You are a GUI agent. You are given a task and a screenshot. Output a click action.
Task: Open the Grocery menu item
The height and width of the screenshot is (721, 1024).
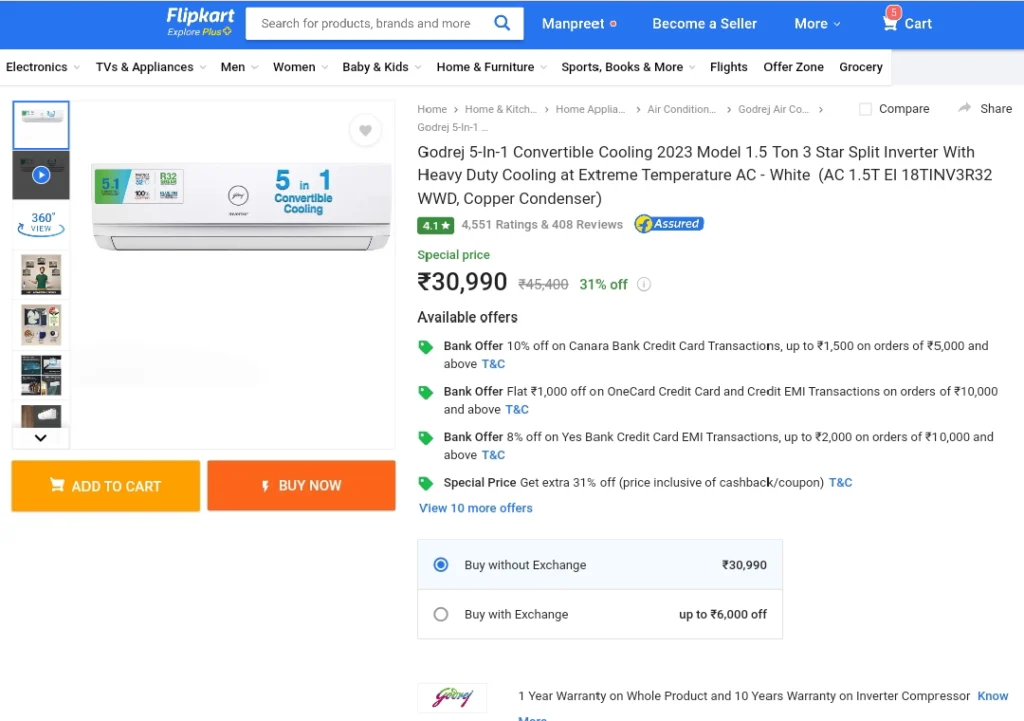pyautogui.click(x=861, y=67)
